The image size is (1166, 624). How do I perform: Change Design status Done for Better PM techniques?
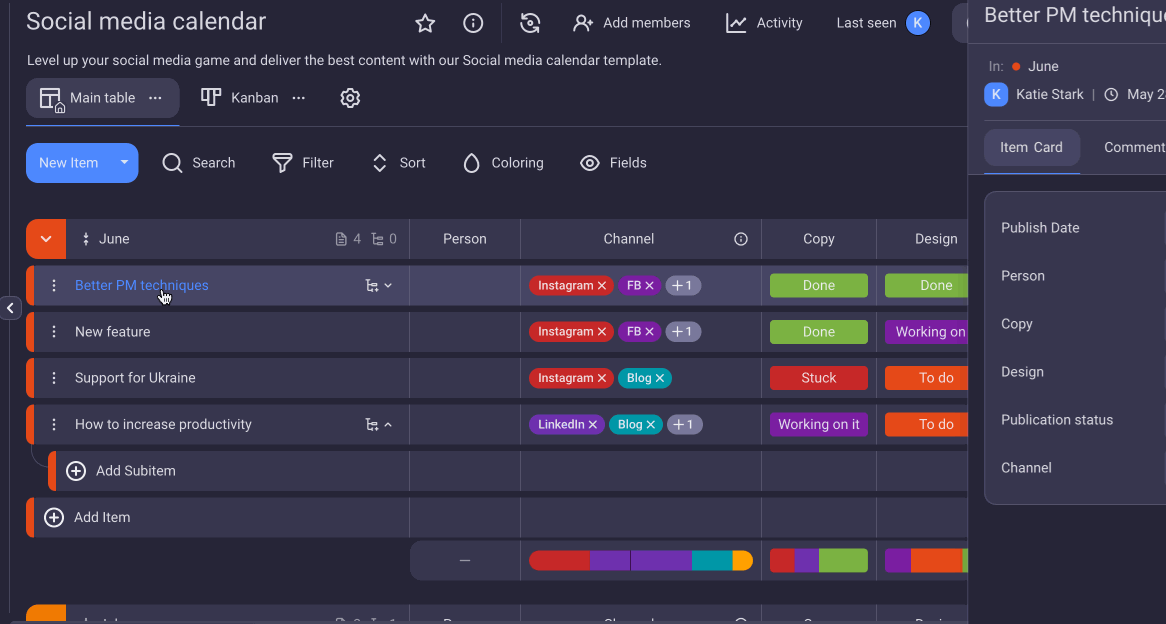point(926,286)
